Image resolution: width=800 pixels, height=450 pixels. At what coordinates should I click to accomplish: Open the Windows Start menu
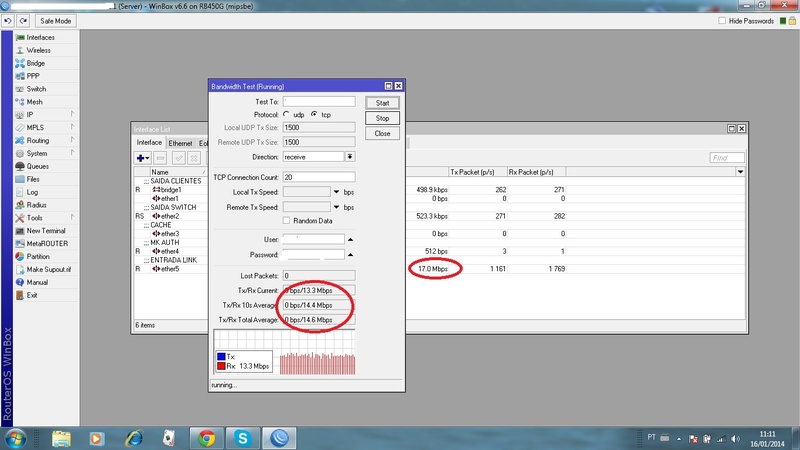15,438
